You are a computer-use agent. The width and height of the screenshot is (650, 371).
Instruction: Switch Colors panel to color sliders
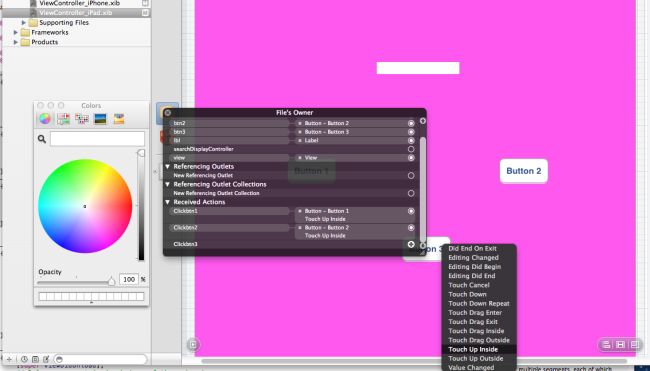[x=63, y=119]
